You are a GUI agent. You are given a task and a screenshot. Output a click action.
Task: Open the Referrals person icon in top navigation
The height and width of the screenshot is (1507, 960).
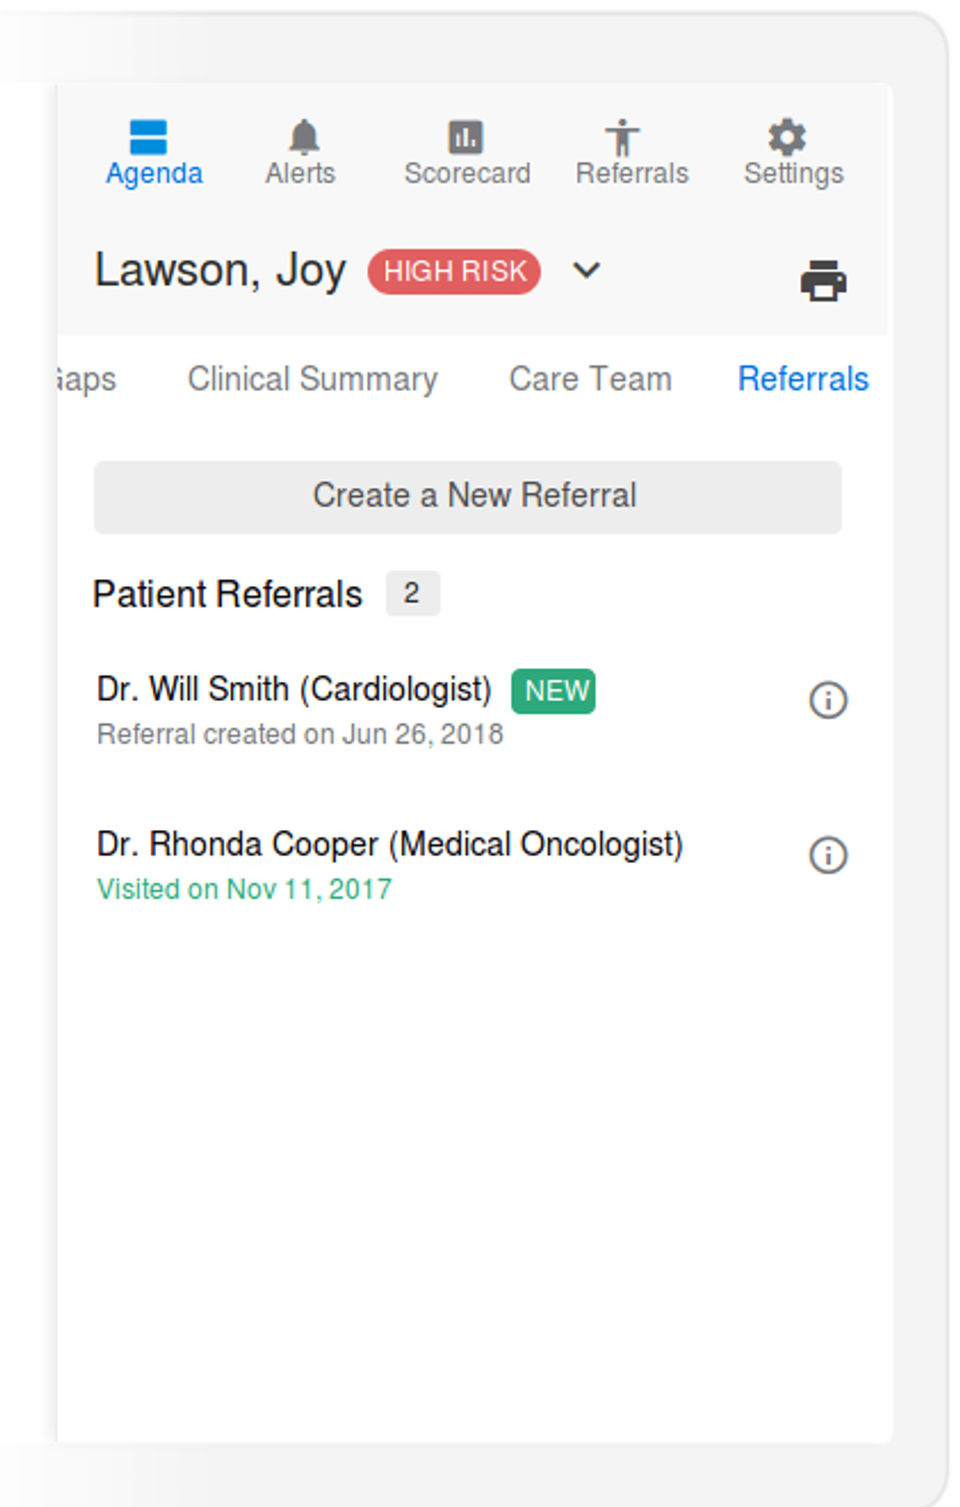coord(622,137)
